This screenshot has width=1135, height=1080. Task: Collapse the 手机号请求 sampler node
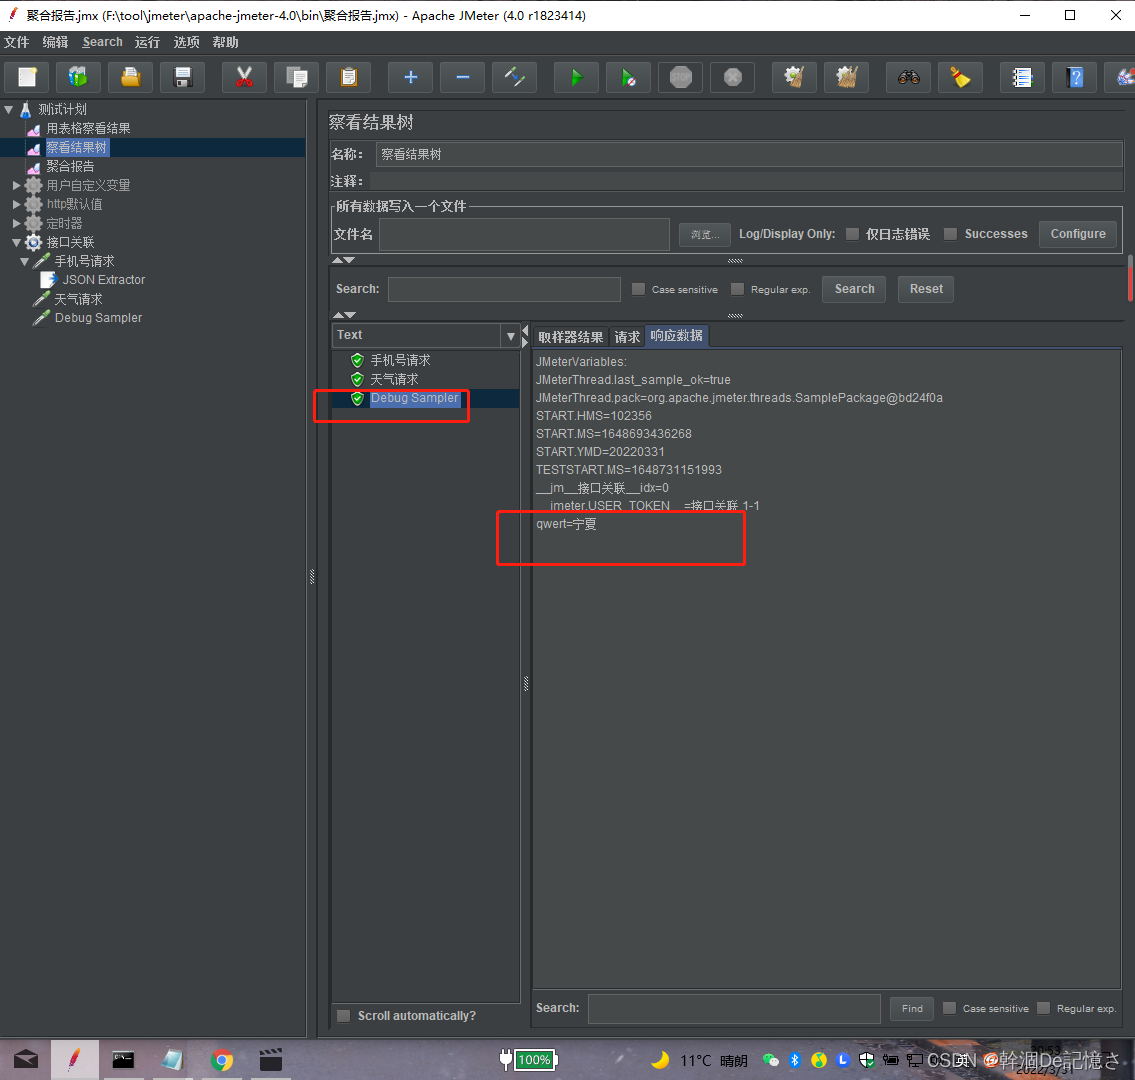point(25,261)
